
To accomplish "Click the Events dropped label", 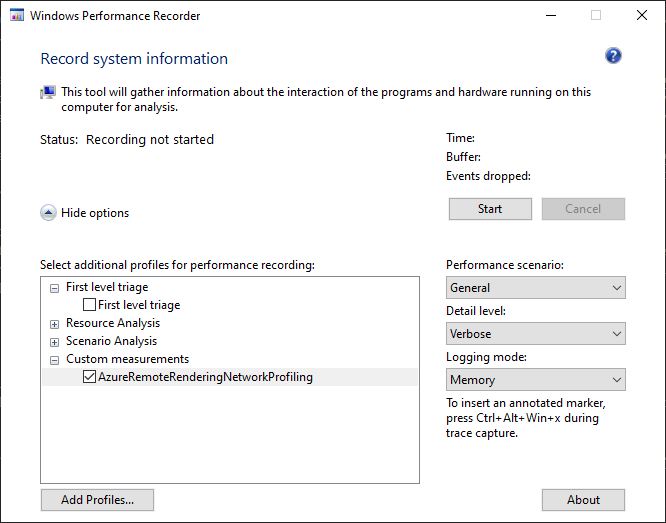I will pyautogui.click(x=488, y=176).
